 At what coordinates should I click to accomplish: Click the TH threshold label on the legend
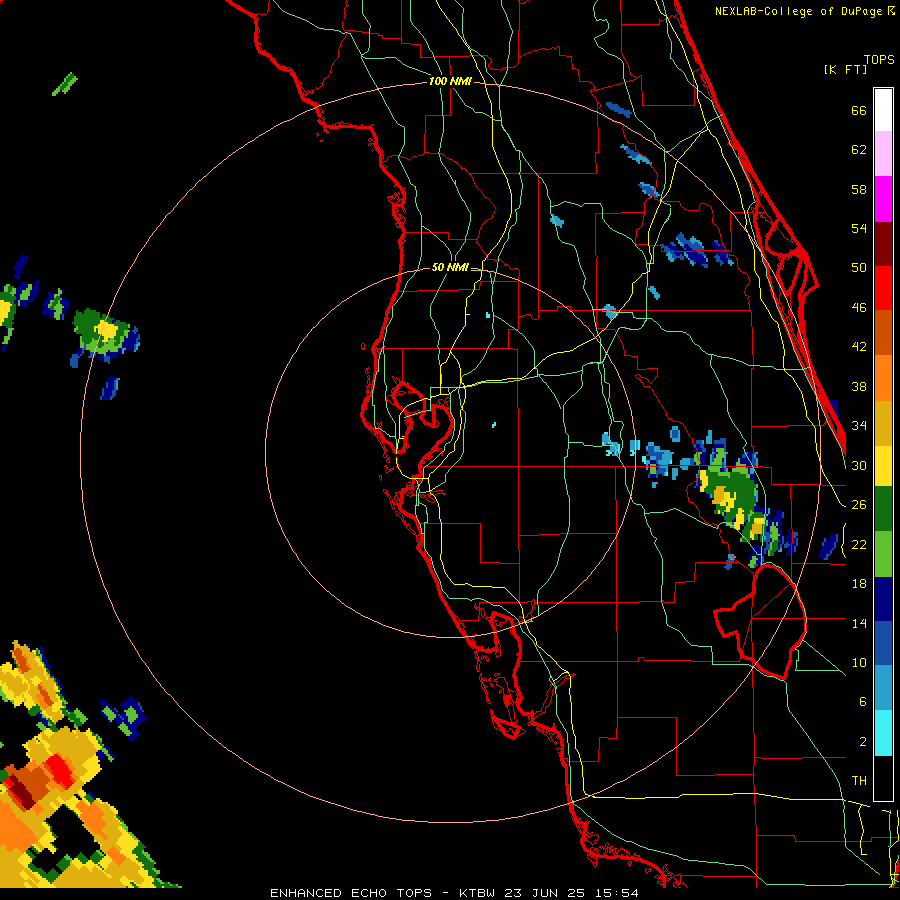pos(859,781)
